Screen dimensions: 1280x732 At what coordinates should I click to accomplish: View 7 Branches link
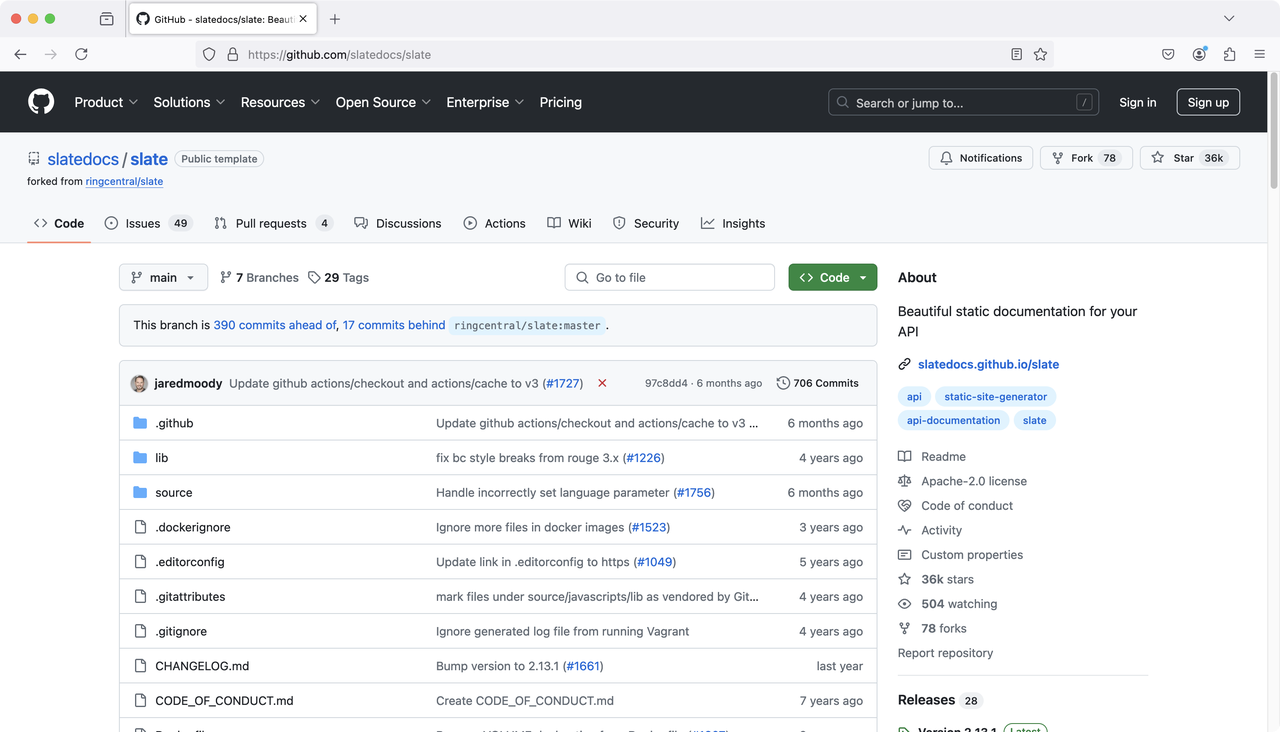point(259,277)
